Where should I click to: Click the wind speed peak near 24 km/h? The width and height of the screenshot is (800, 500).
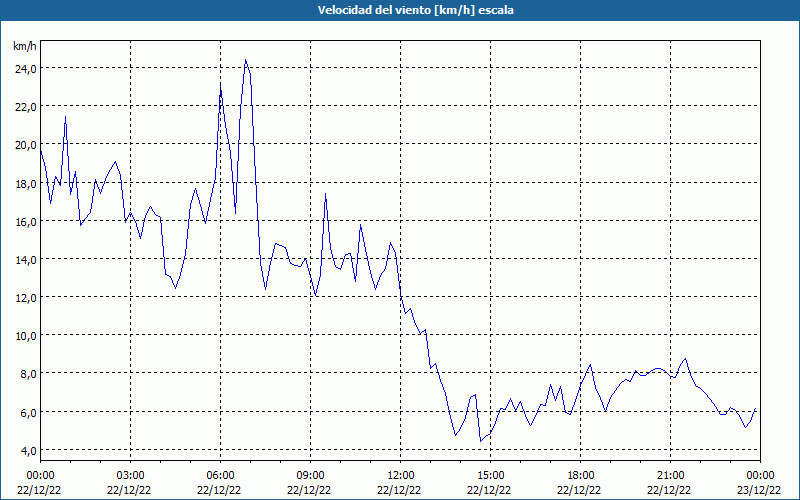(x=245, y=60)
